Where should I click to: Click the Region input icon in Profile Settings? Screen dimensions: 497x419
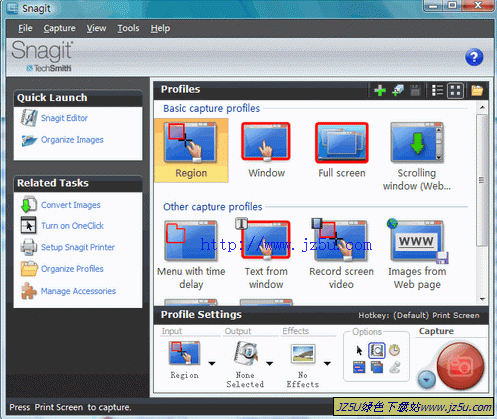pos(184,353)
